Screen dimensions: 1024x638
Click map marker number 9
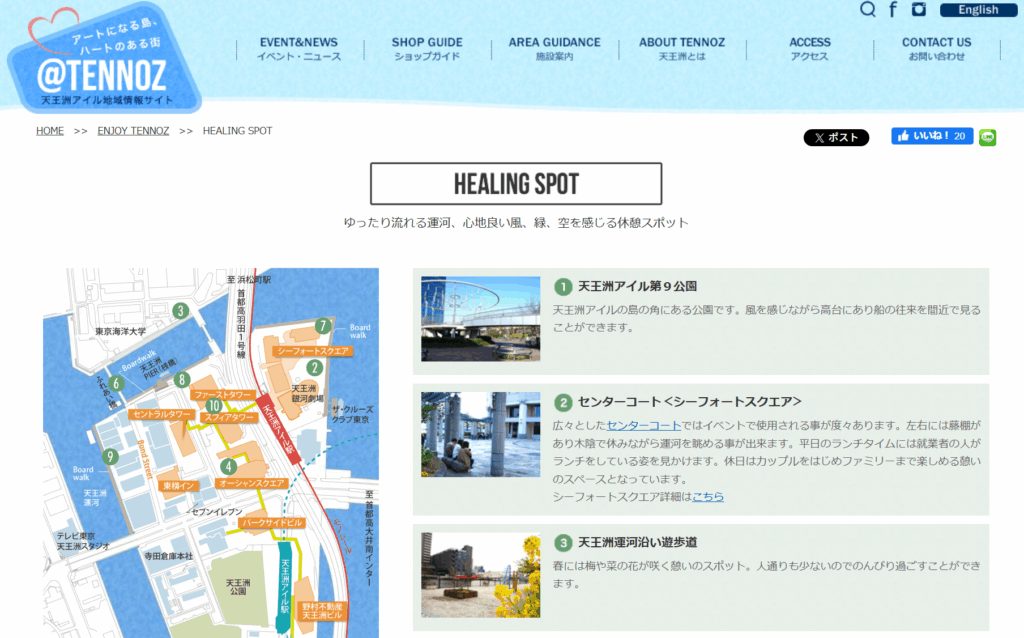click(110, 456)
